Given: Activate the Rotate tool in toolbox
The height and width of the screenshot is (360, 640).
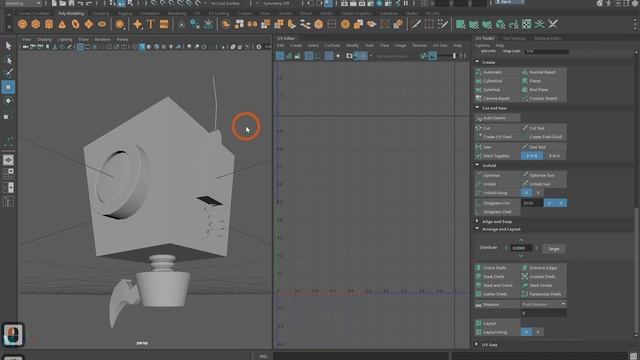Looking at the screenshot, I should click(x=8, y=101).
